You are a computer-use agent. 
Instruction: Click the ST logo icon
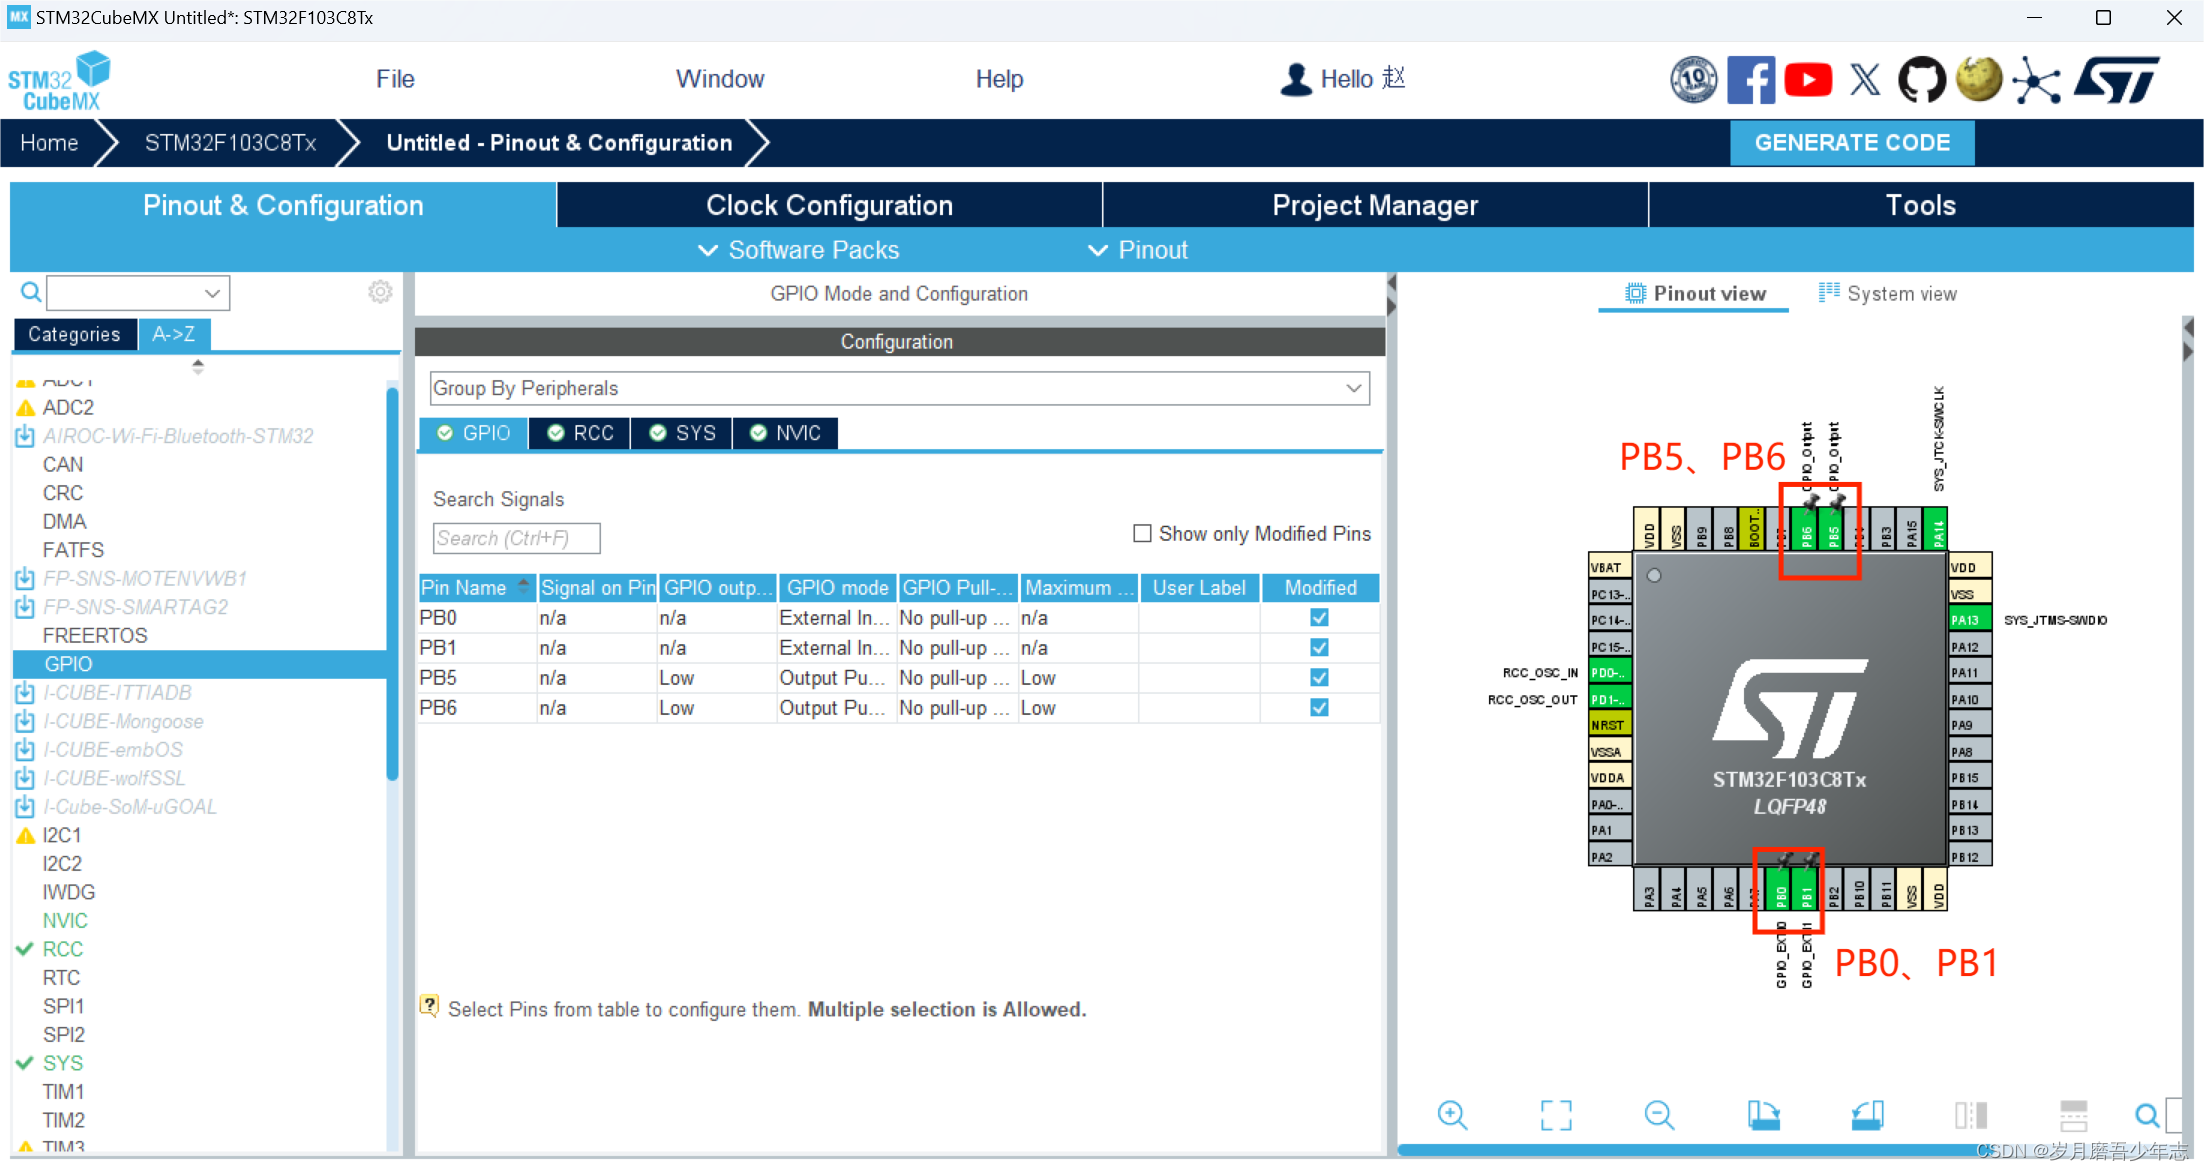point(2117,80)
